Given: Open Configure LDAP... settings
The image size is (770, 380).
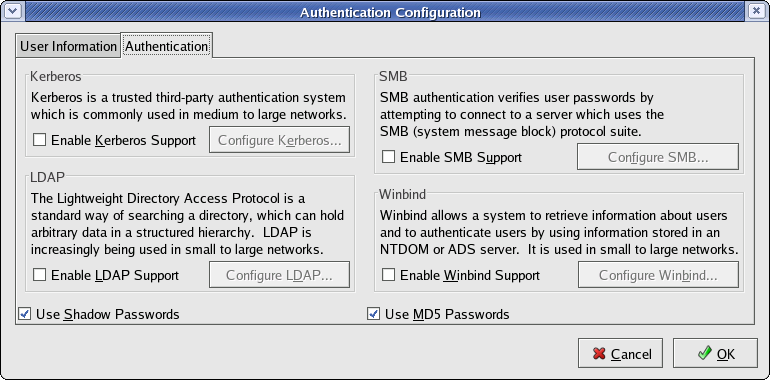Looking at the screenshot, I should [x=279, y=275].
